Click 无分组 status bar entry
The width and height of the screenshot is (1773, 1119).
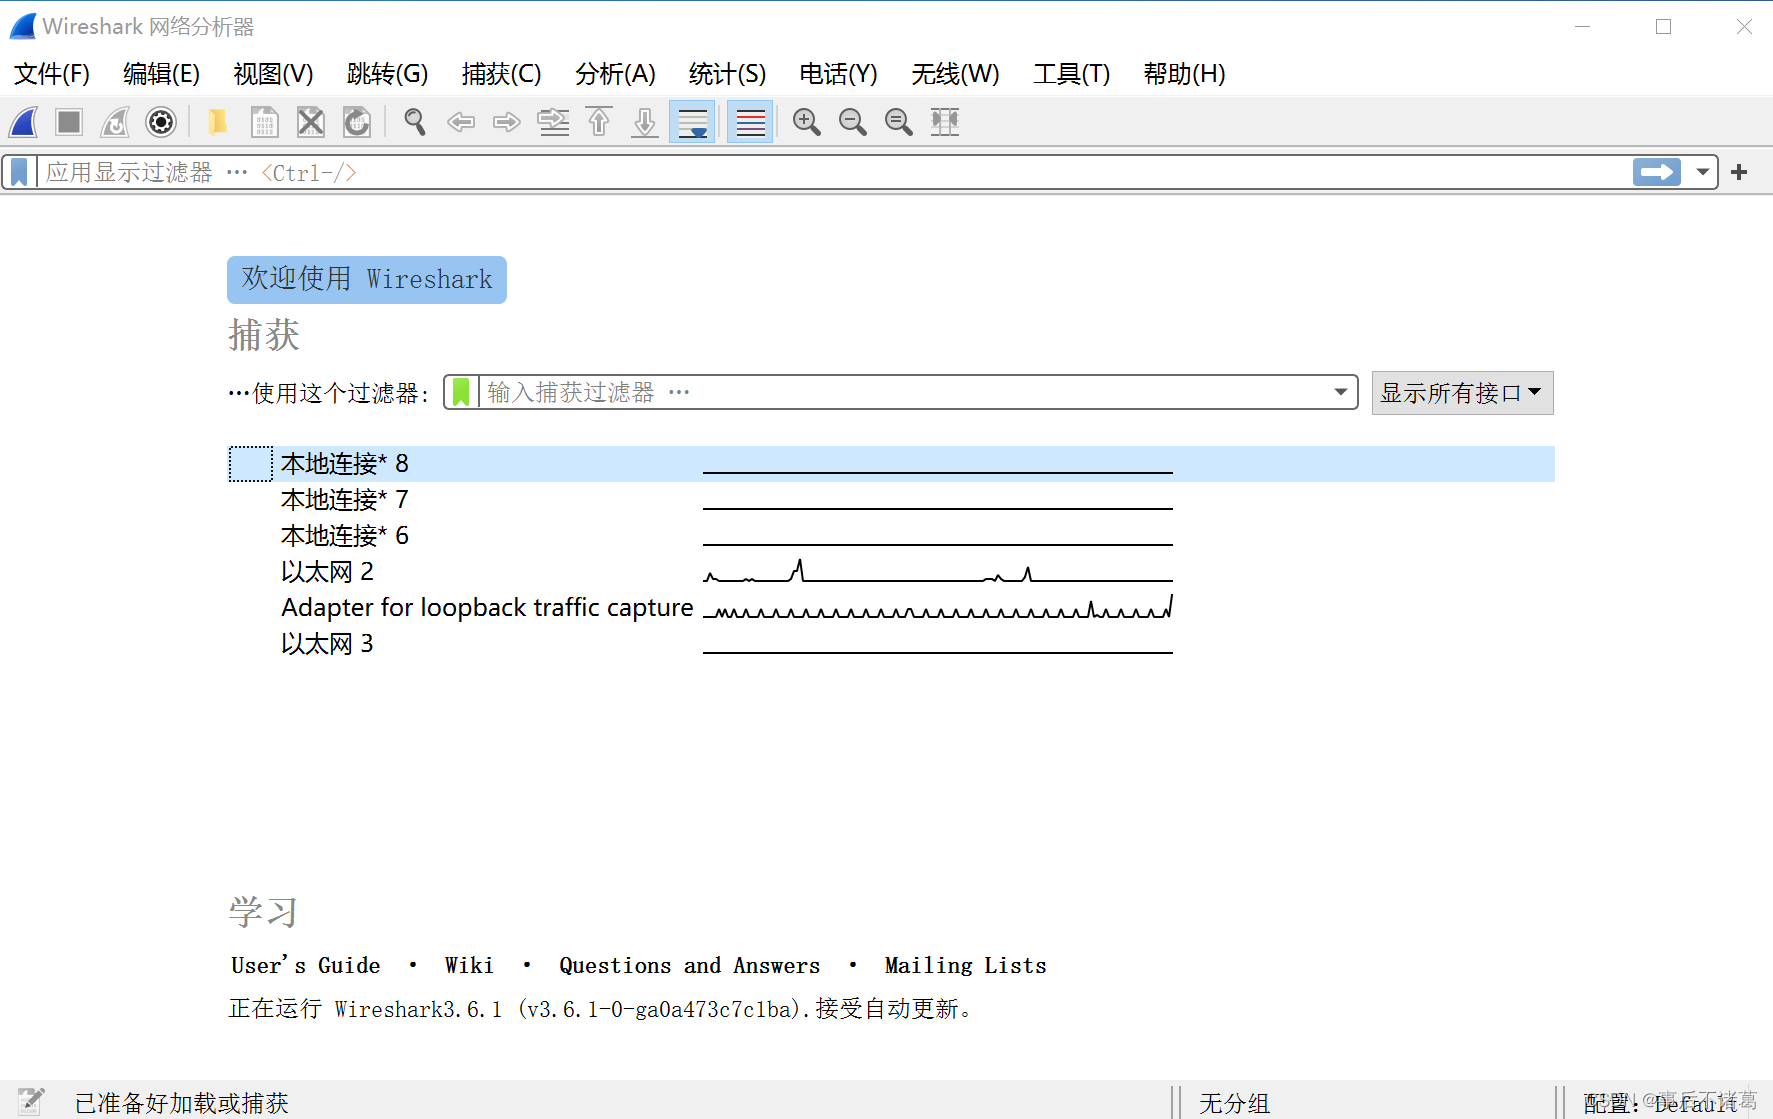coord(1234,1103)
